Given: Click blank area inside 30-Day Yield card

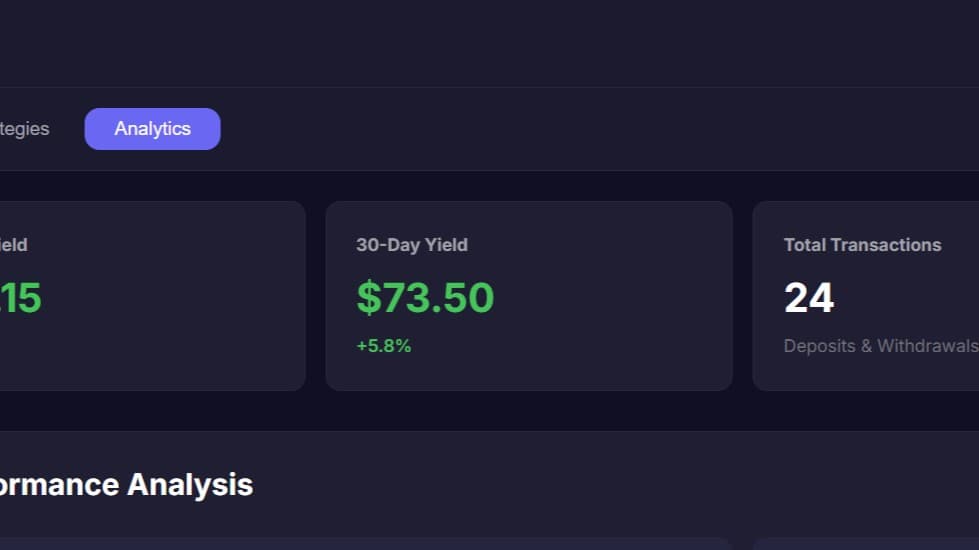Looking at the screenshot, I should [620, 300].
